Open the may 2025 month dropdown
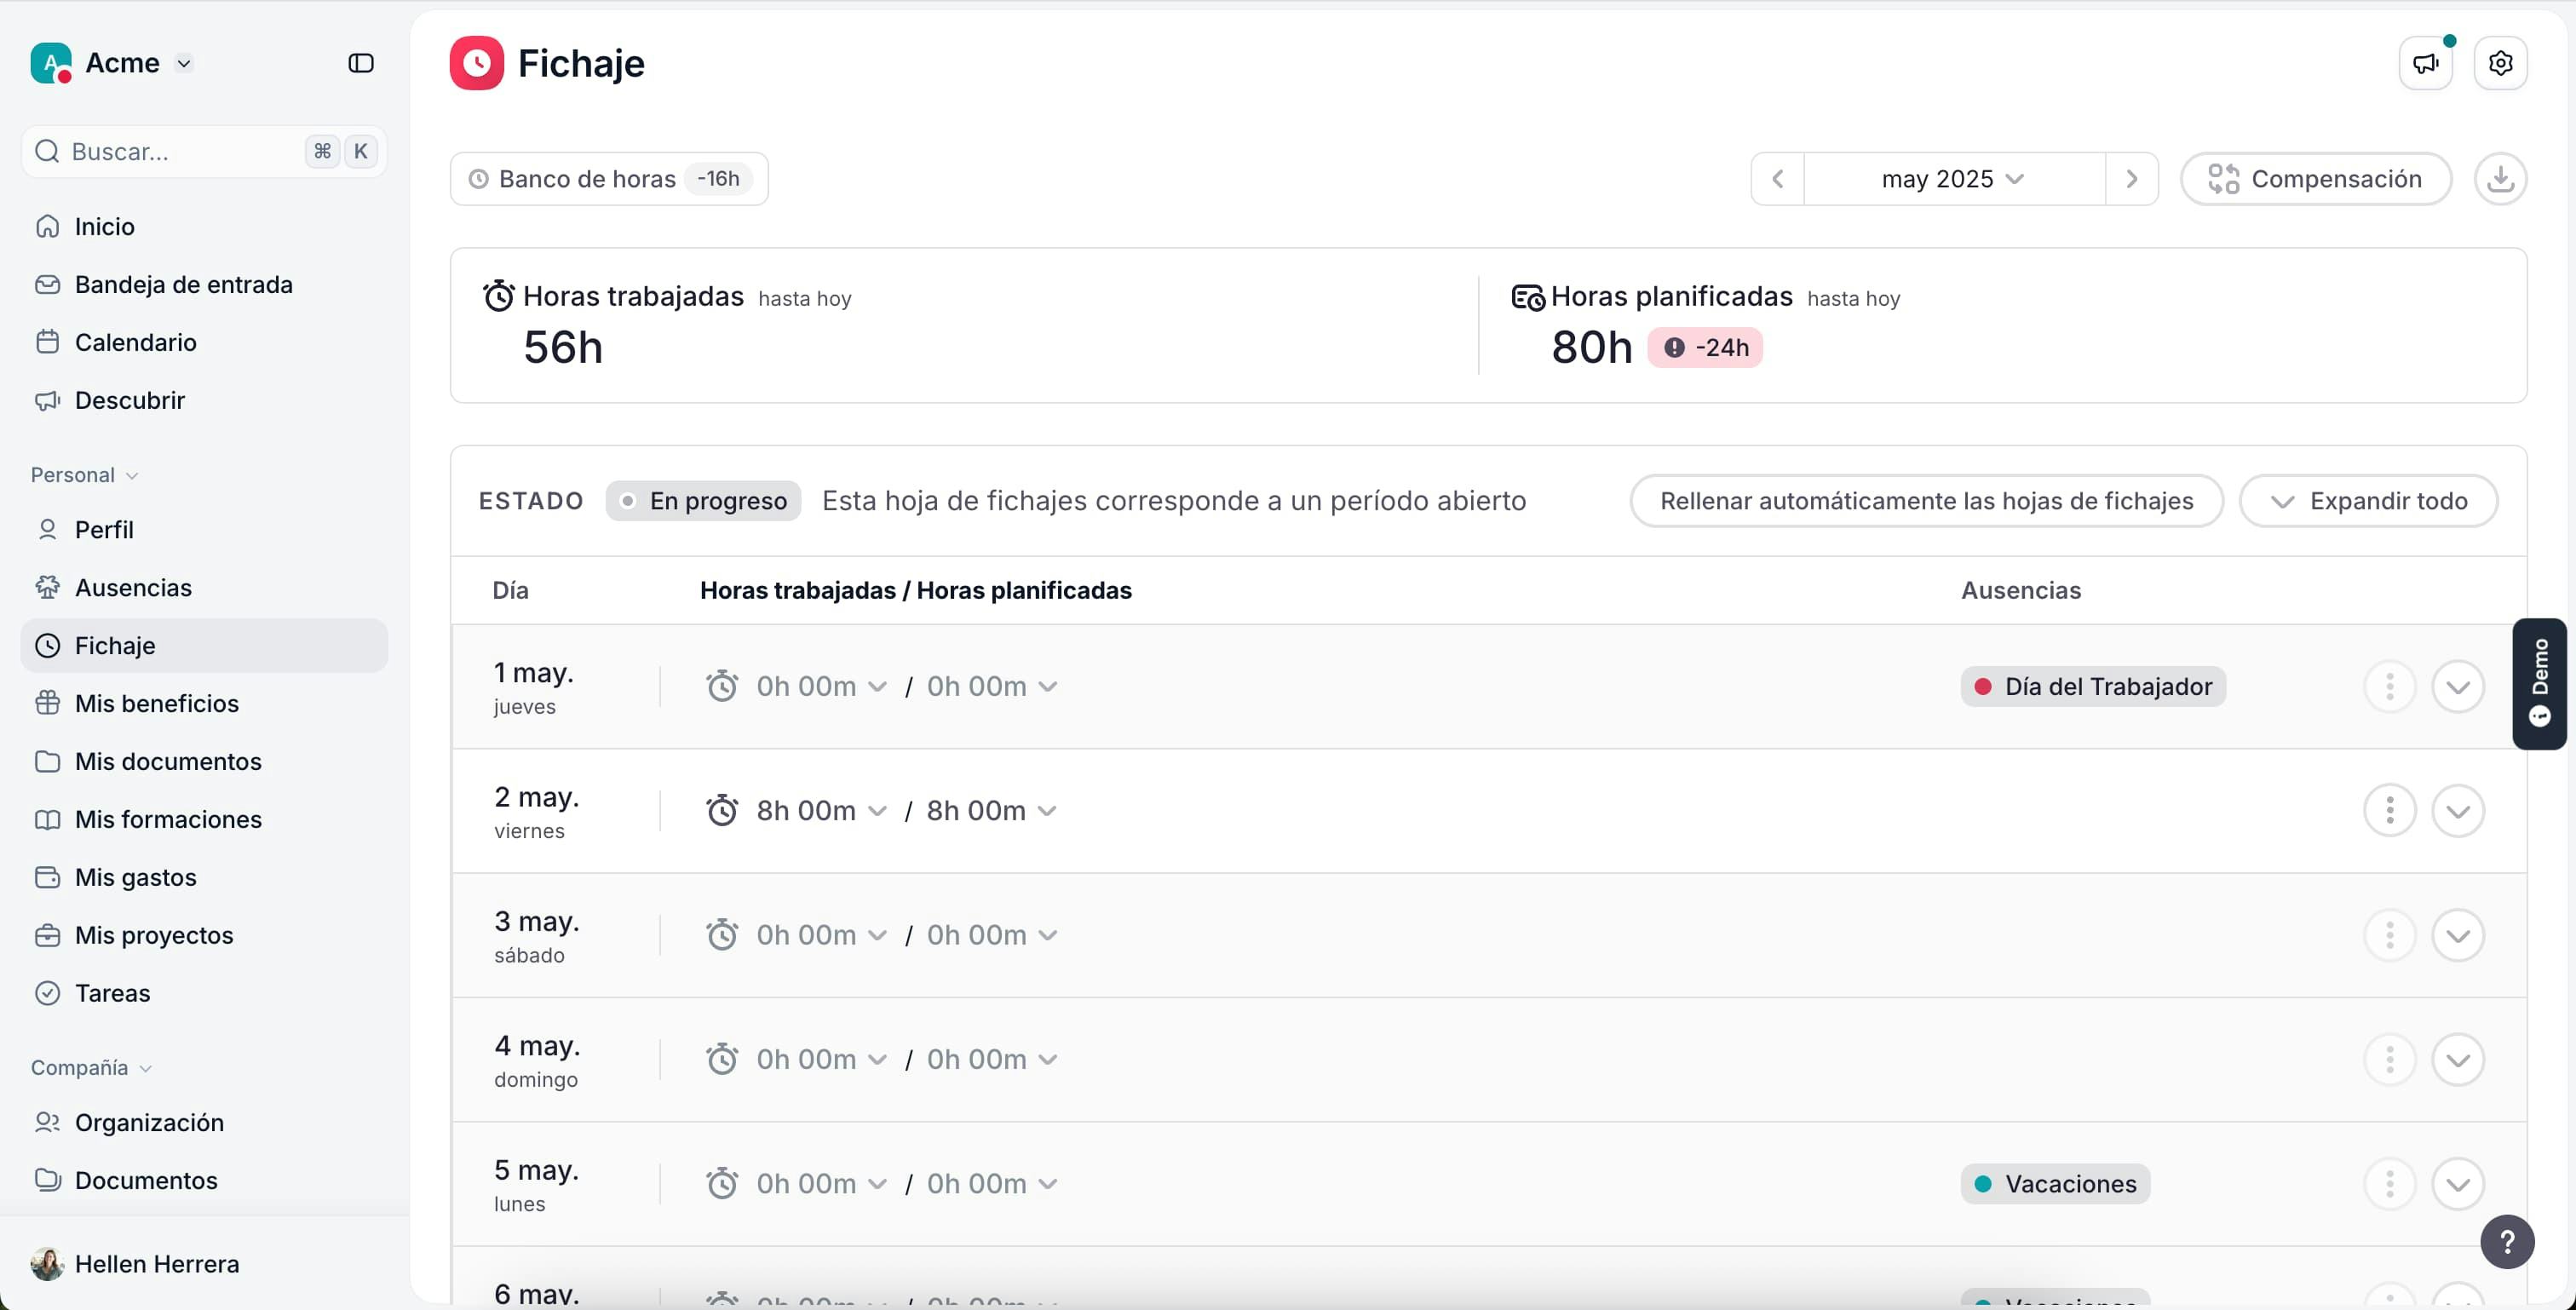 click(1953, 179)
